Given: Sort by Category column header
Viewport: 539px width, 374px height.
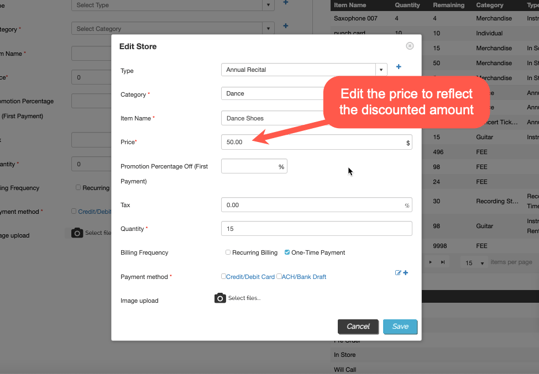Looking at the screenshot, I should (x=490, y=5).
